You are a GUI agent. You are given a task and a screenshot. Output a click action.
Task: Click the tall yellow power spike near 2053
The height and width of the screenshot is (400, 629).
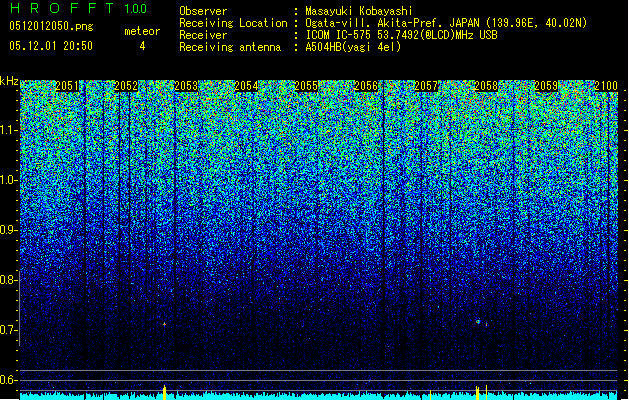(164, 392)
